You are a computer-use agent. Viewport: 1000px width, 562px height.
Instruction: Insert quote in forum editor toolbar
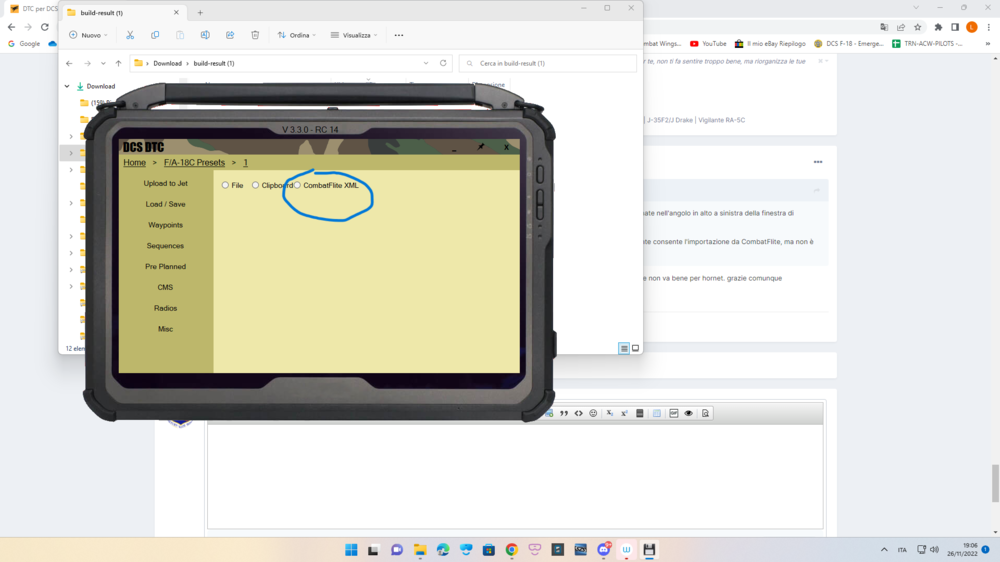point(564,413)
